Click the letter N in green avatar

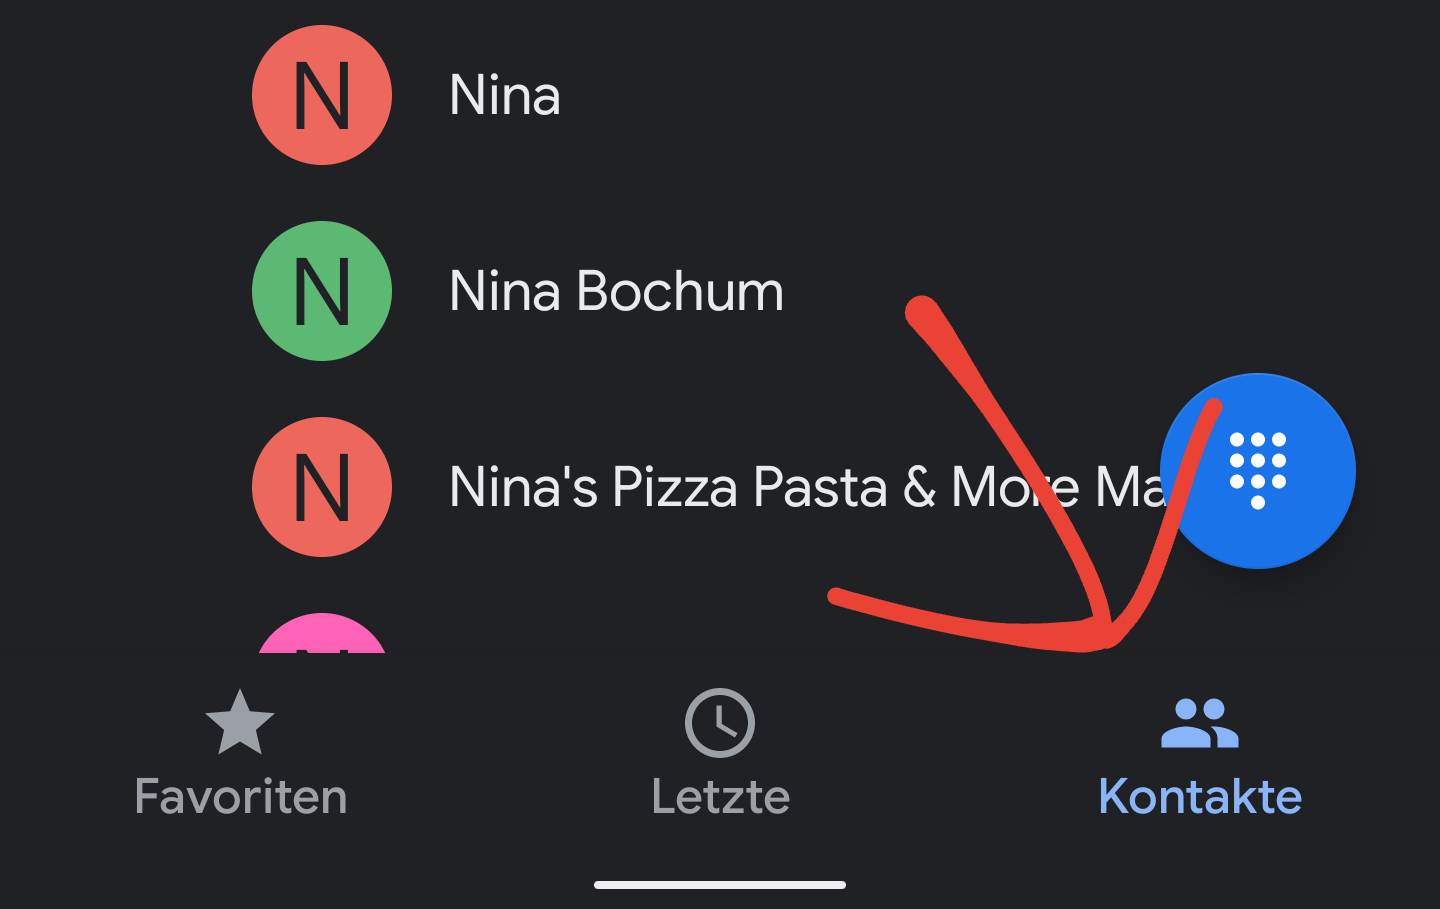tap(322, 292)
